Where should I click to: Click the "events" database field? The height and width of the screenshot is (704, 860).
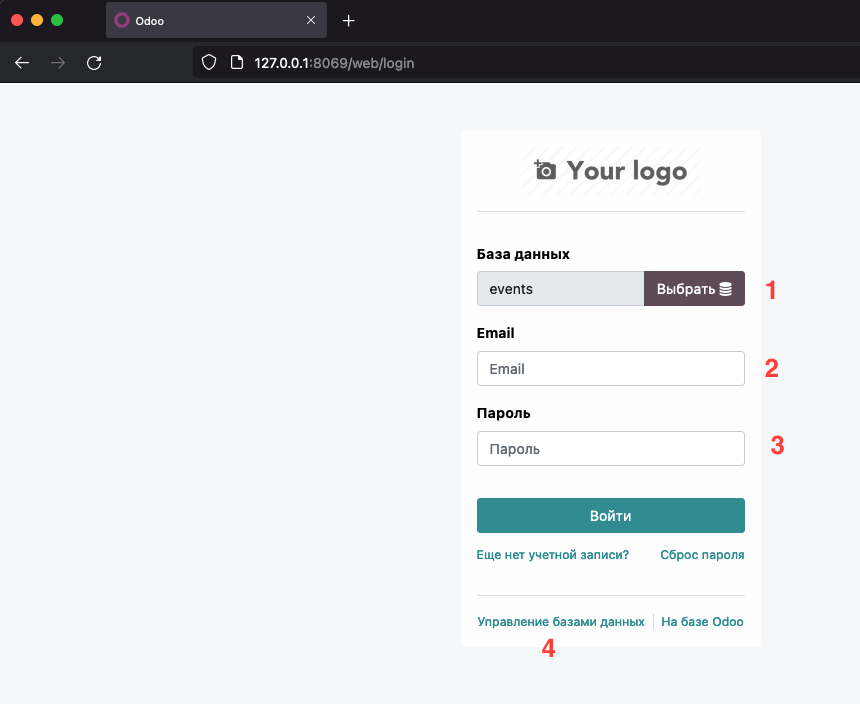(x=560, y=289)
